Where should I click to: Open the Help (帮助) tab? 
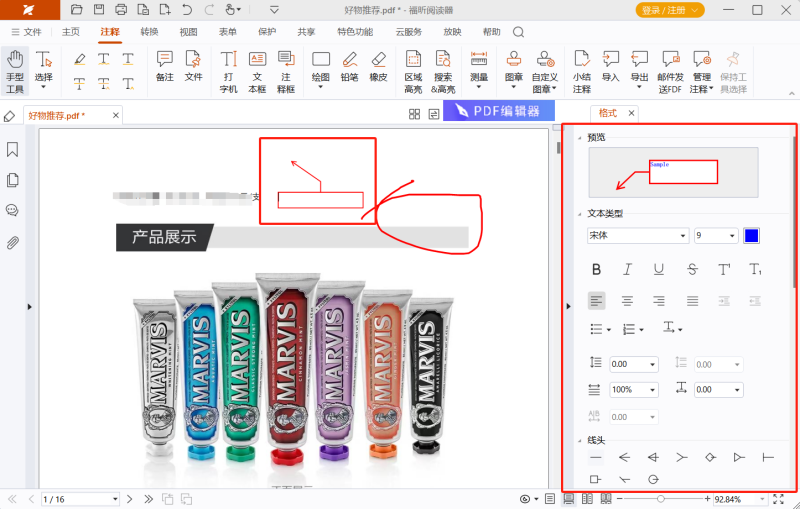coord(491,32)
